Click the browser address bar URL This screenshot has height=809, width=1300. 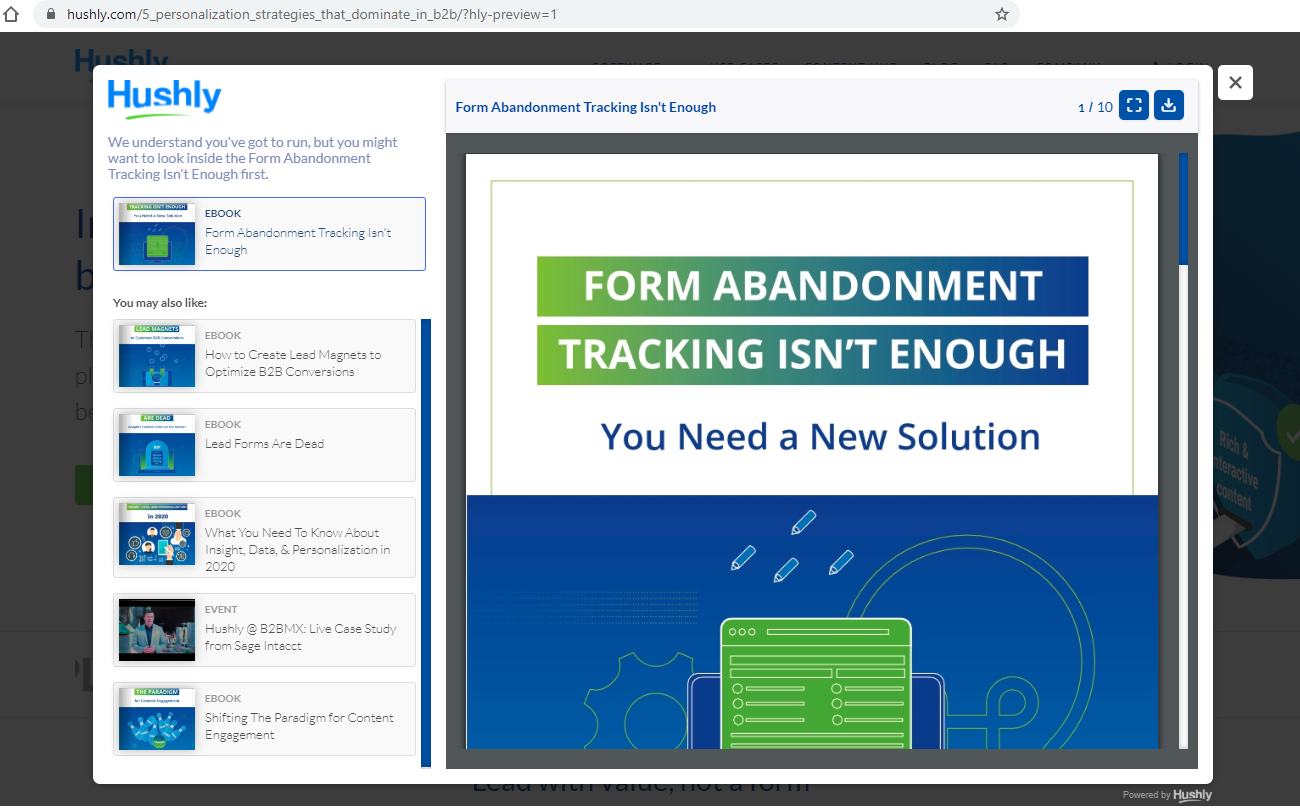[312, 15]
